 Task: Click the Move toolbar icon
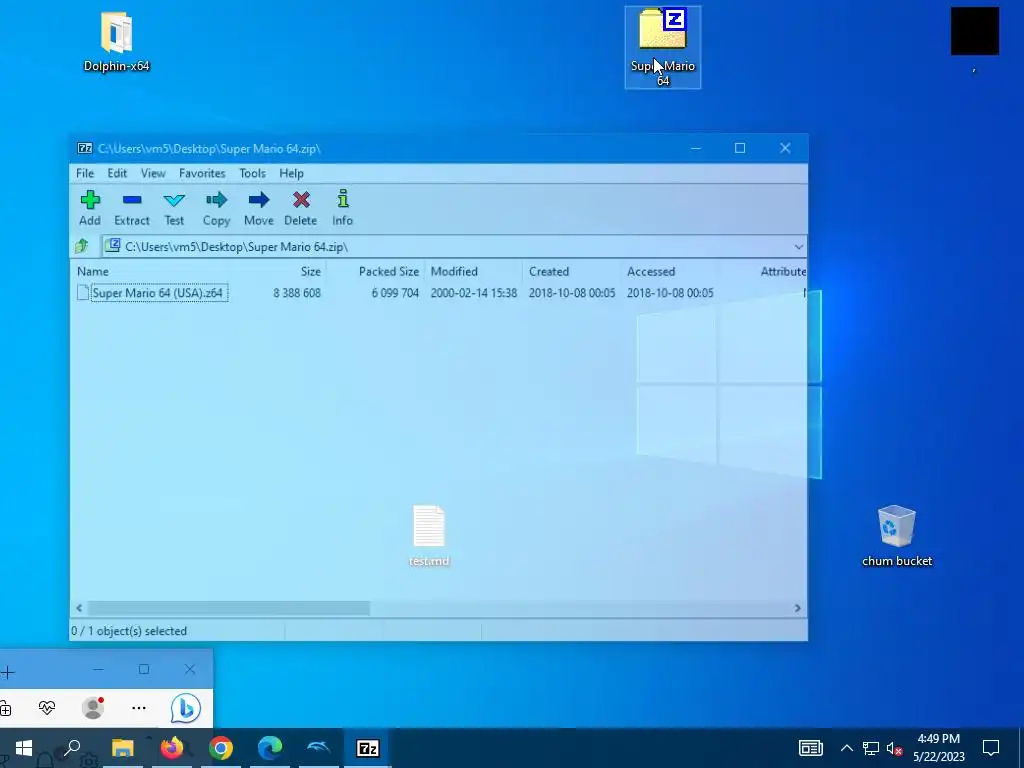click(259, 208)
